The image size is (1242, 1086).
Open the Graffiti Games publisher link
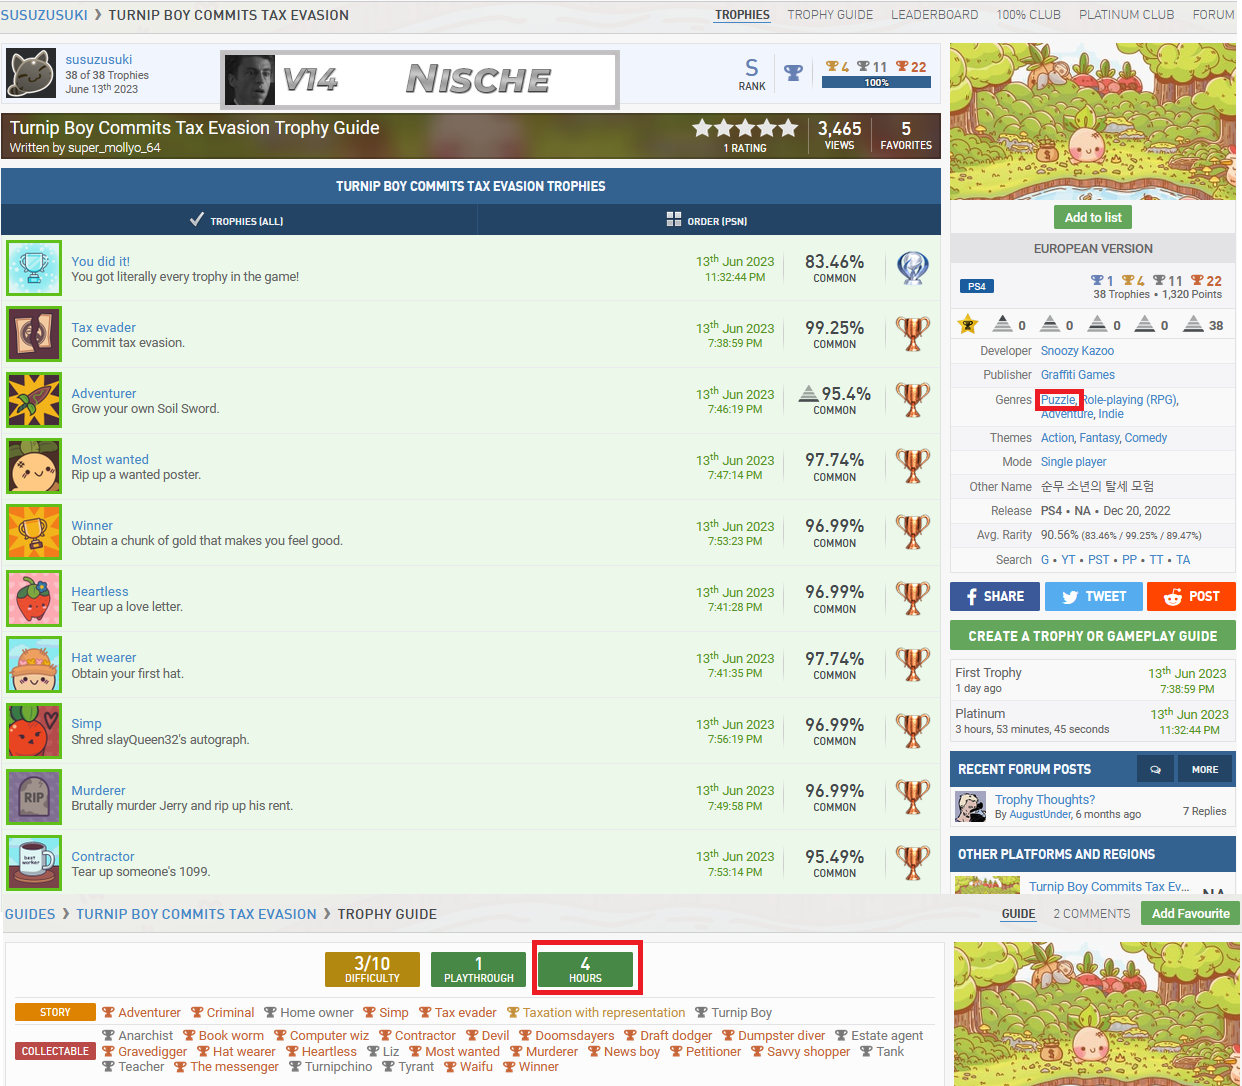tap(1078, 375)
